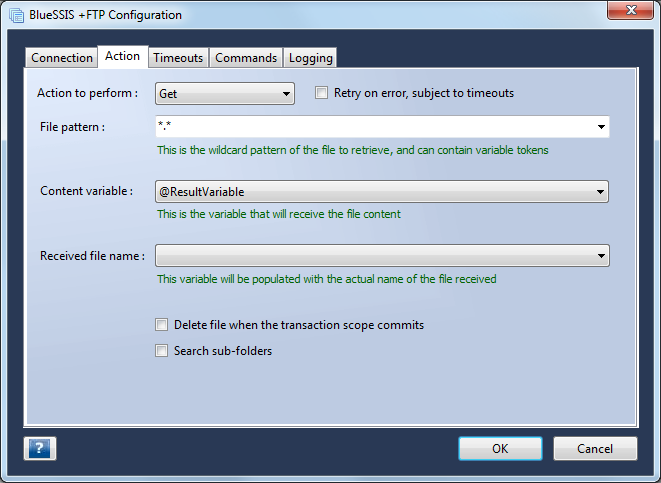Viewport: 661px width, 483px height.
Task: Switch to the Connection tab
Action: 62,58
